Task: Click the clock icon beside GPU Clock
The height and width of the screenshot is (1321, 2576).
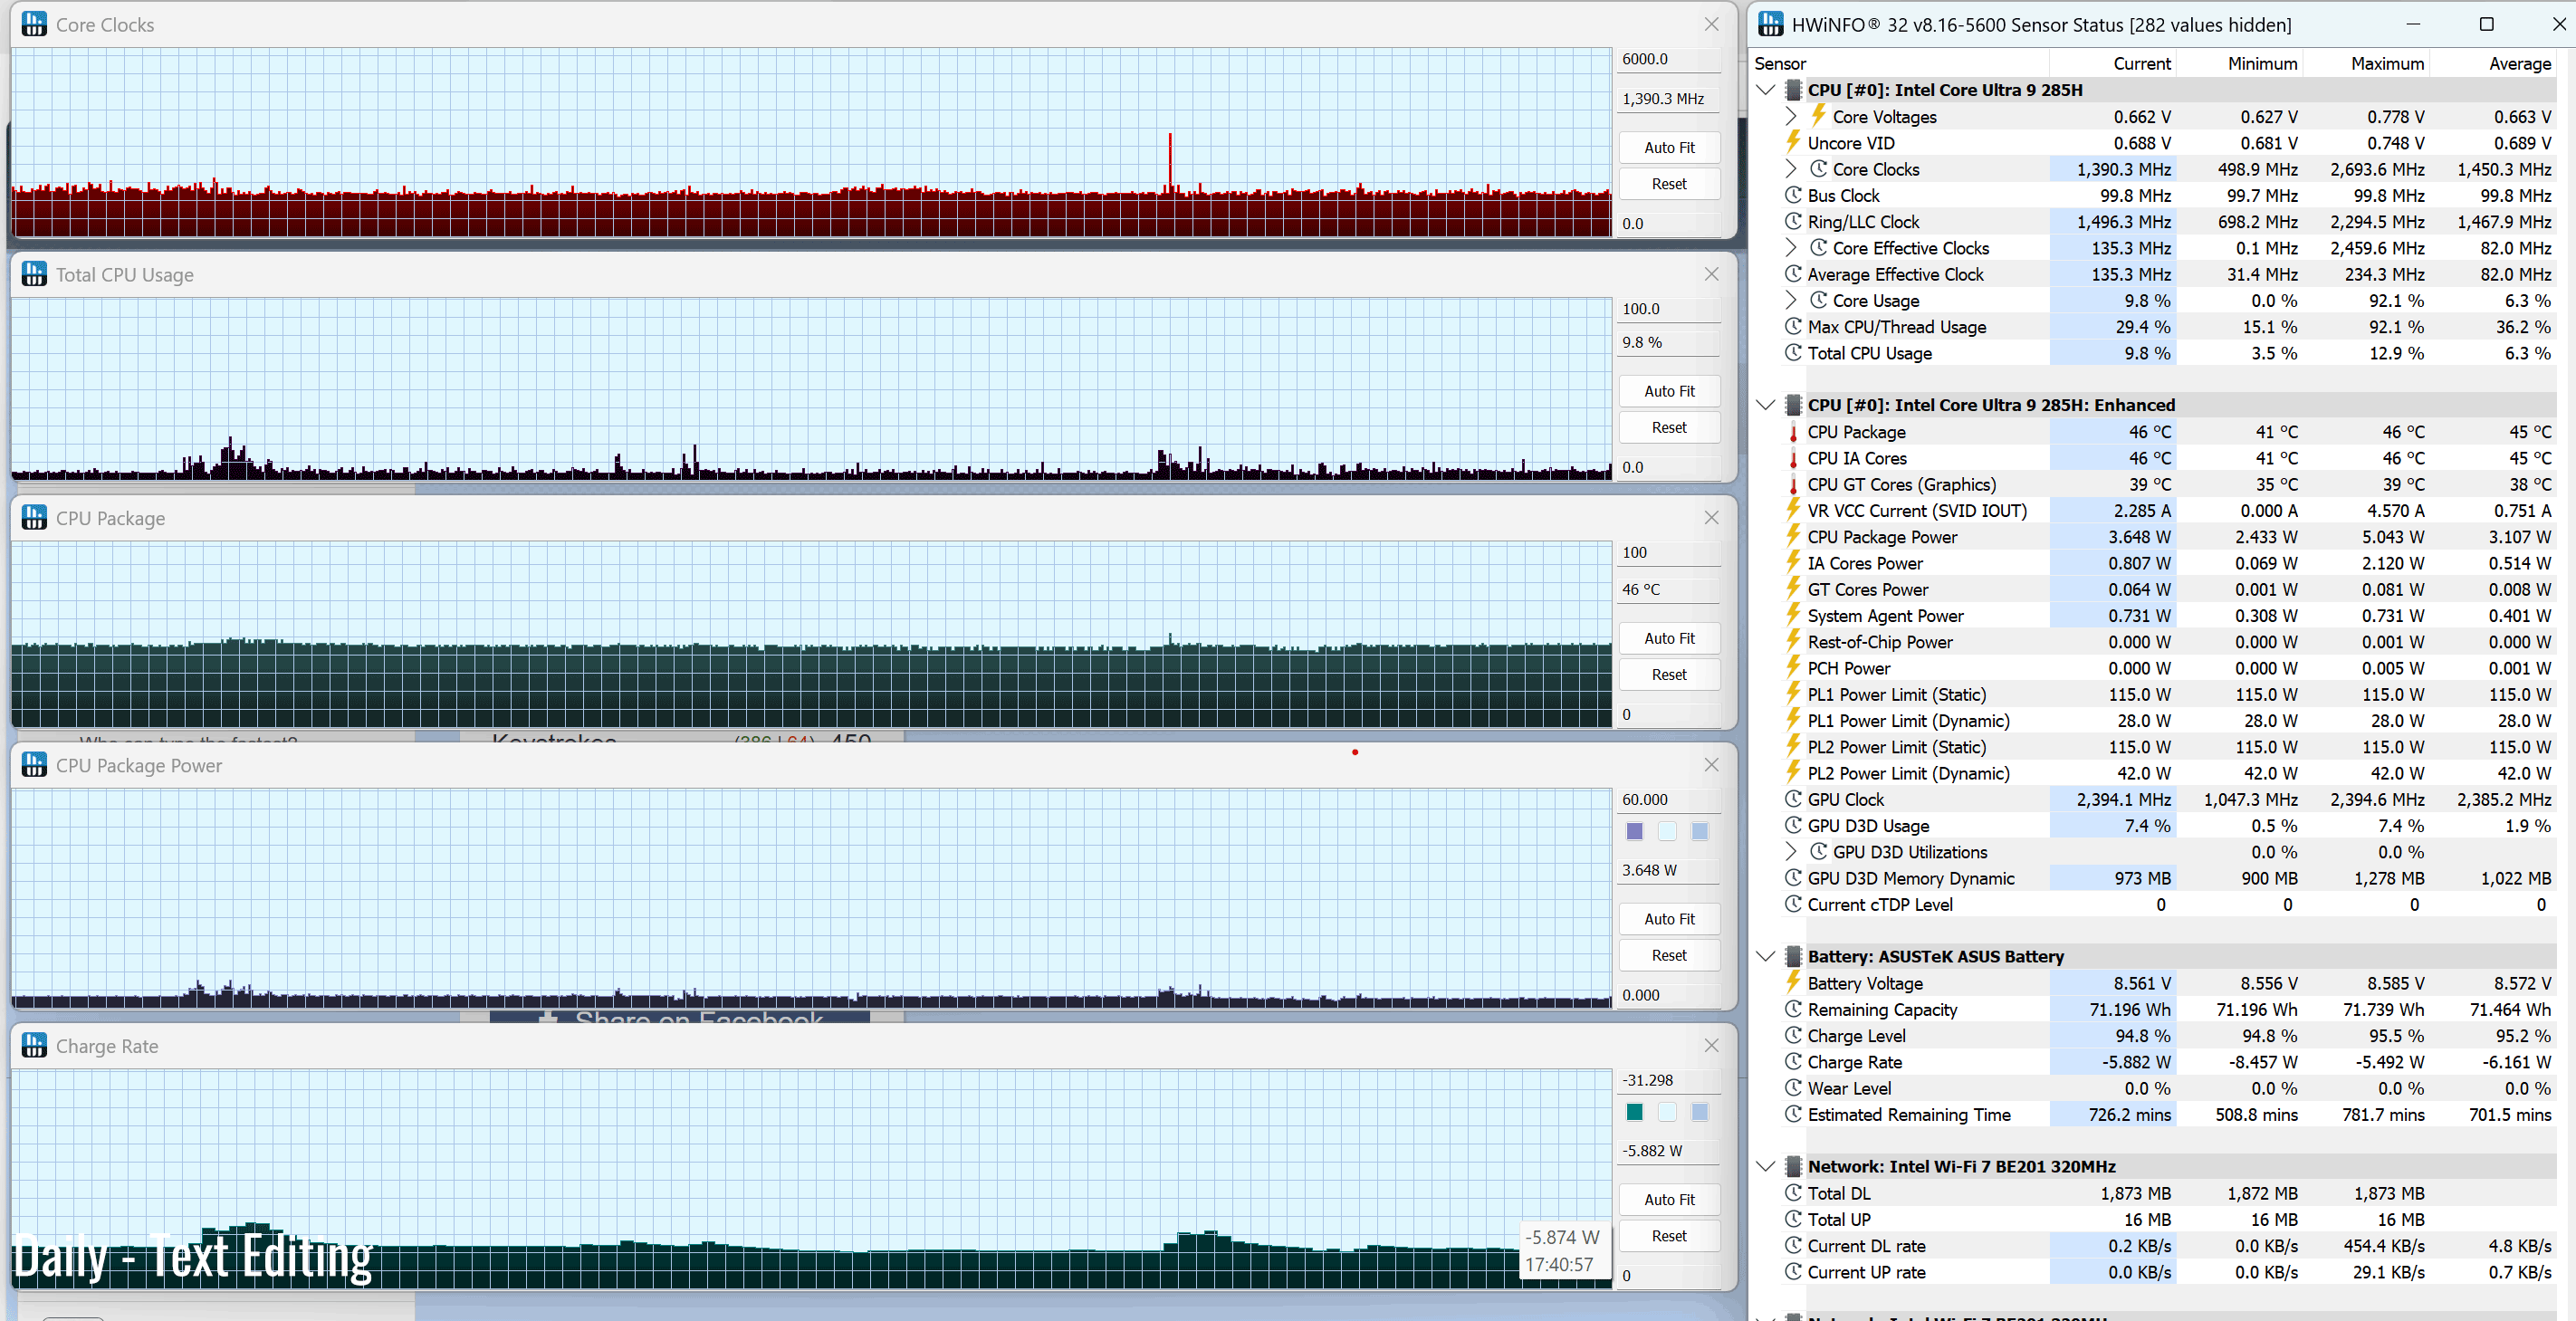Action: point(1794,799)
